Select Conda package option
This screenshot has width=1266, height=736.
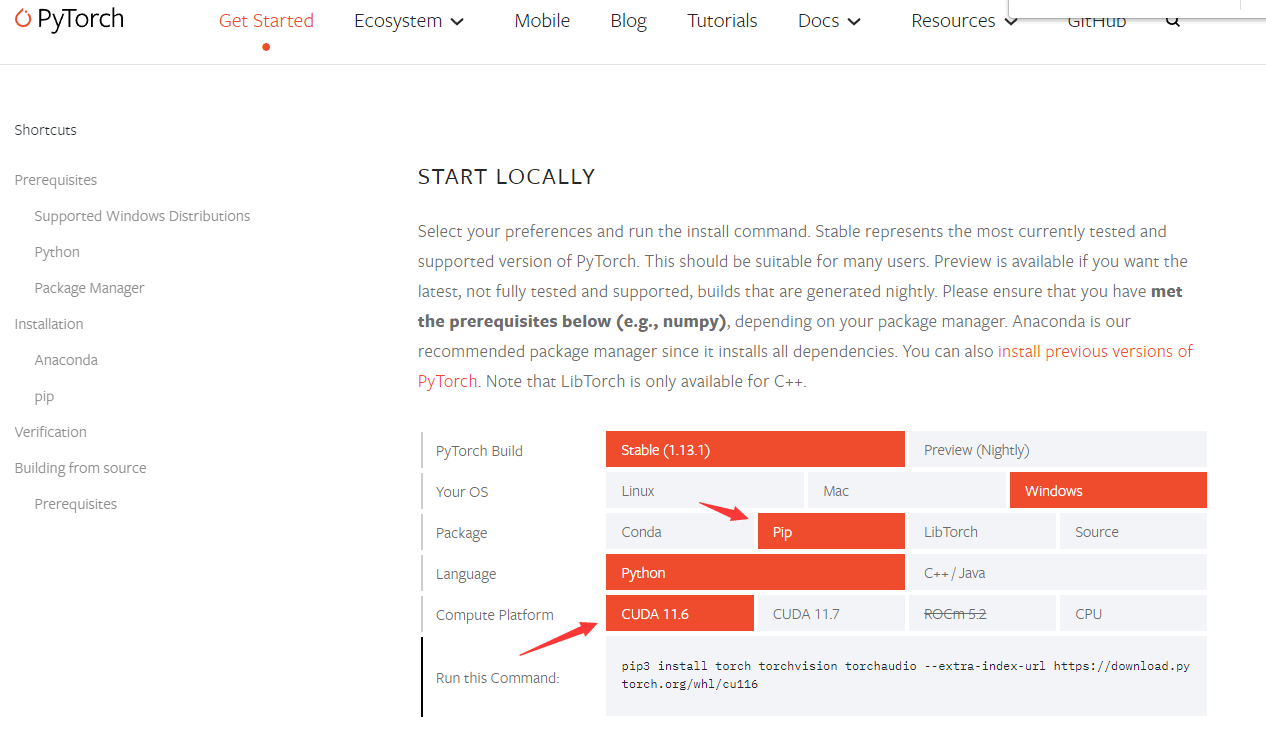[679, 532]
